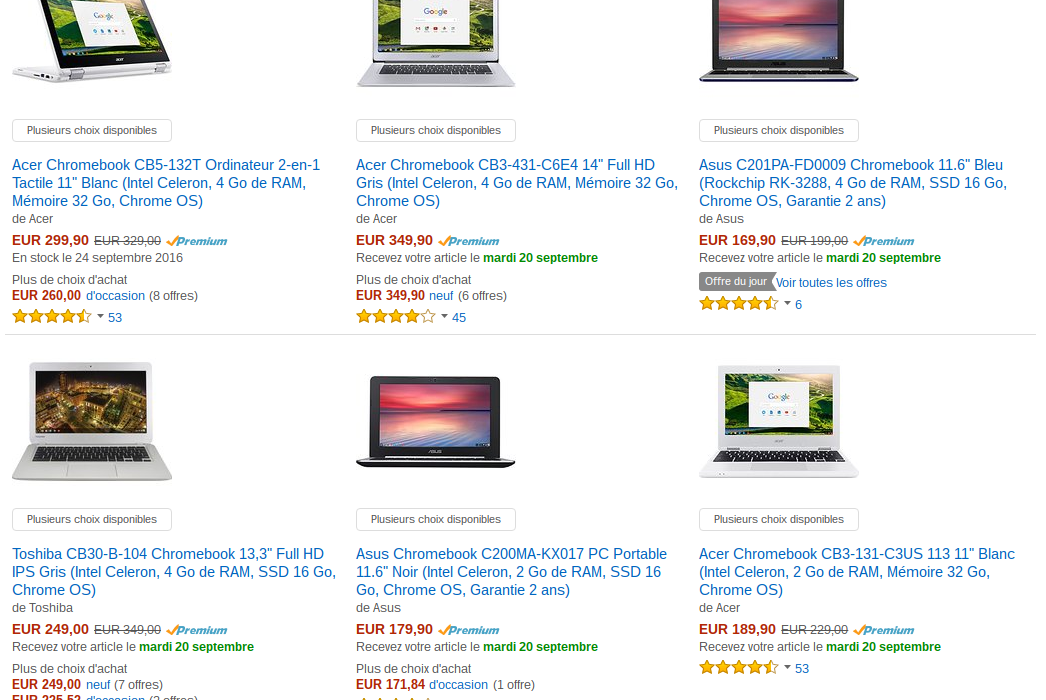1046x700 pixels.
Task: Click Asus C200MA black laptop thumbnail
Action: pos(436,422)
